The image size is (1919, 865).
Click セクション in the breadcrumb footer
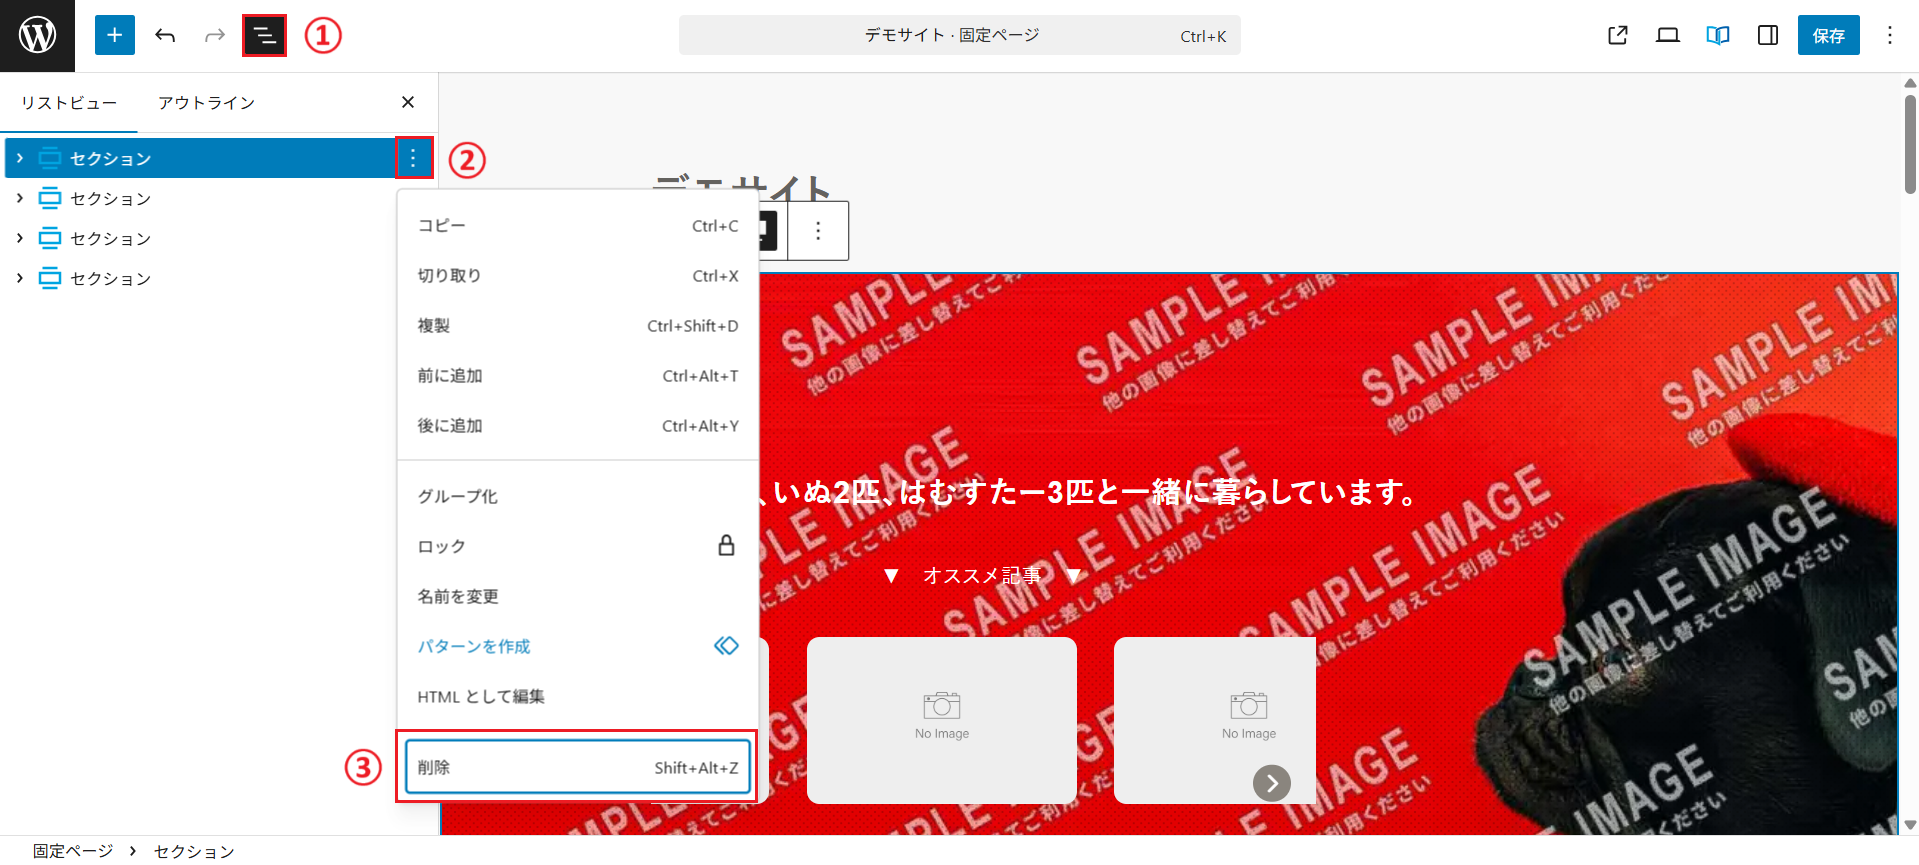click(194, 851)
